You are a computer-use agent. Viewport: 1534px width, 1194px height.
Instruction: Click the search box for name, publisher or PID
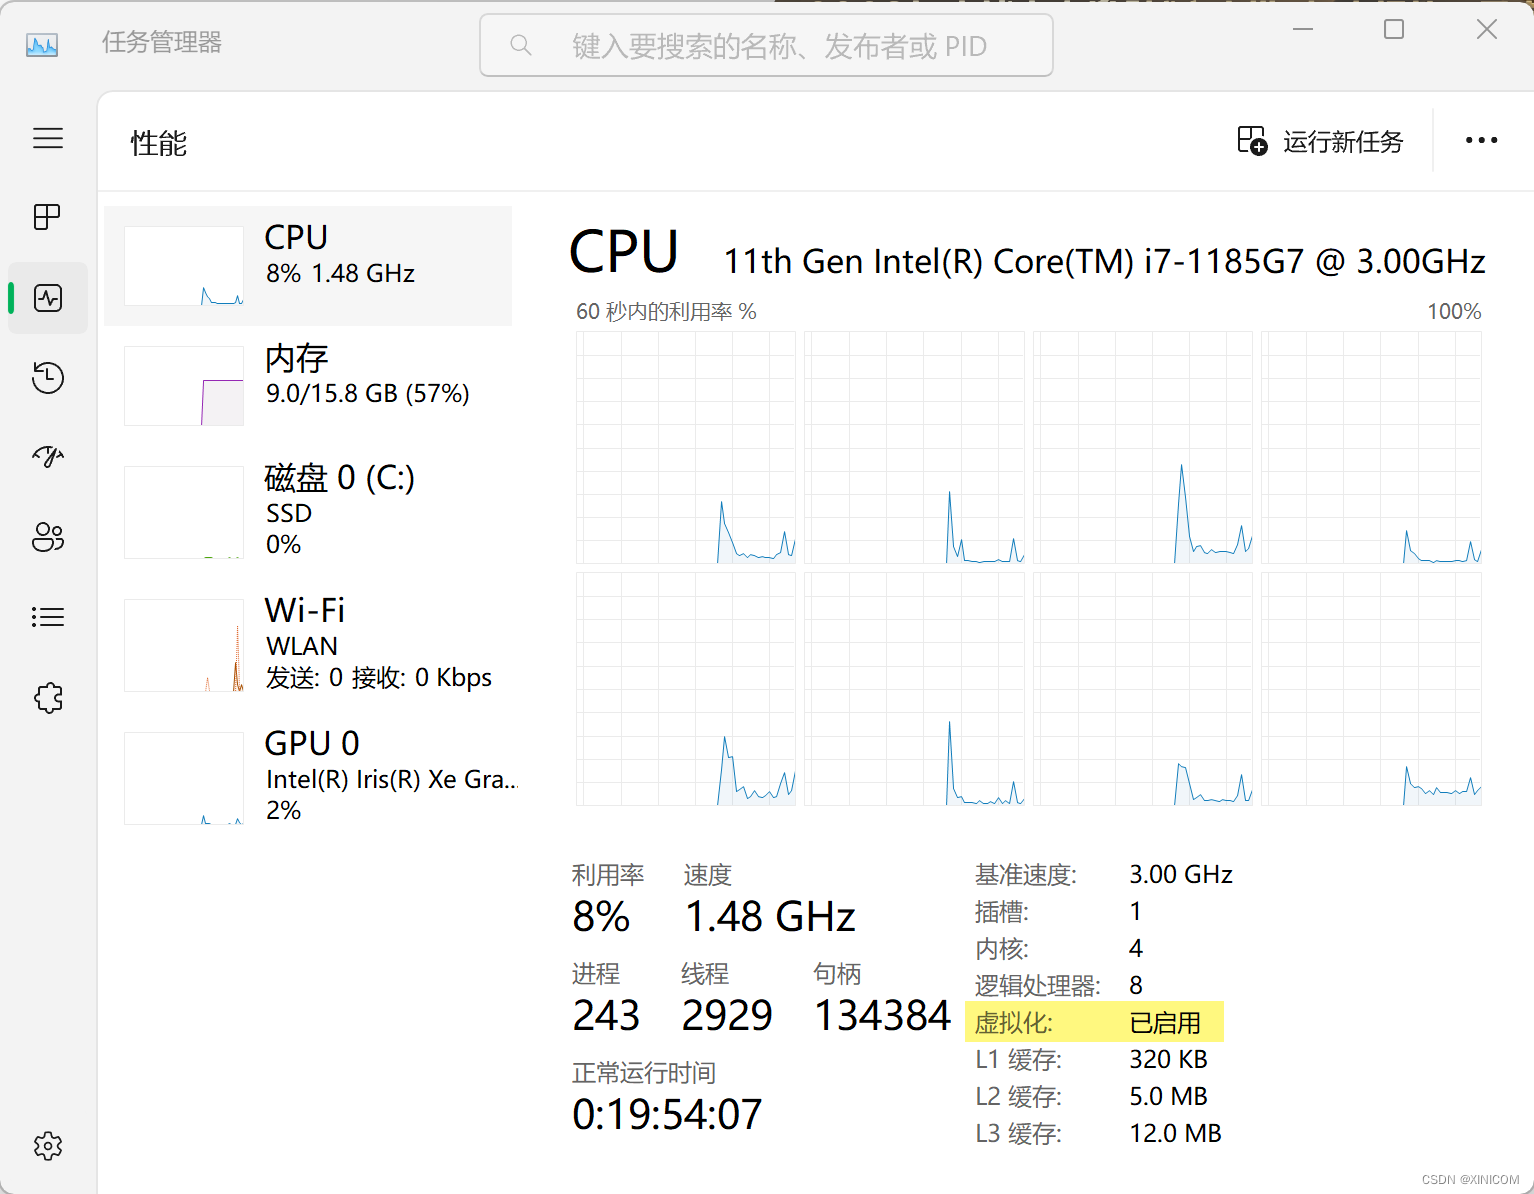coord(766,45)
